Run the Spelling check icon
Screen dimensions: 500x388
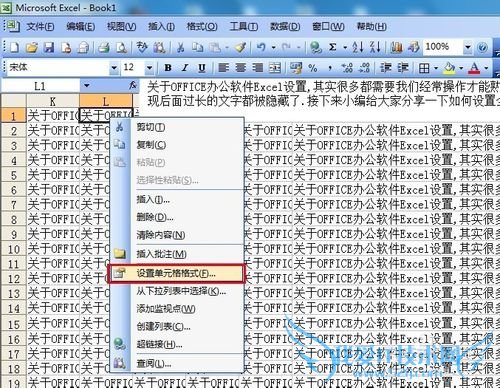coord(143,48)
